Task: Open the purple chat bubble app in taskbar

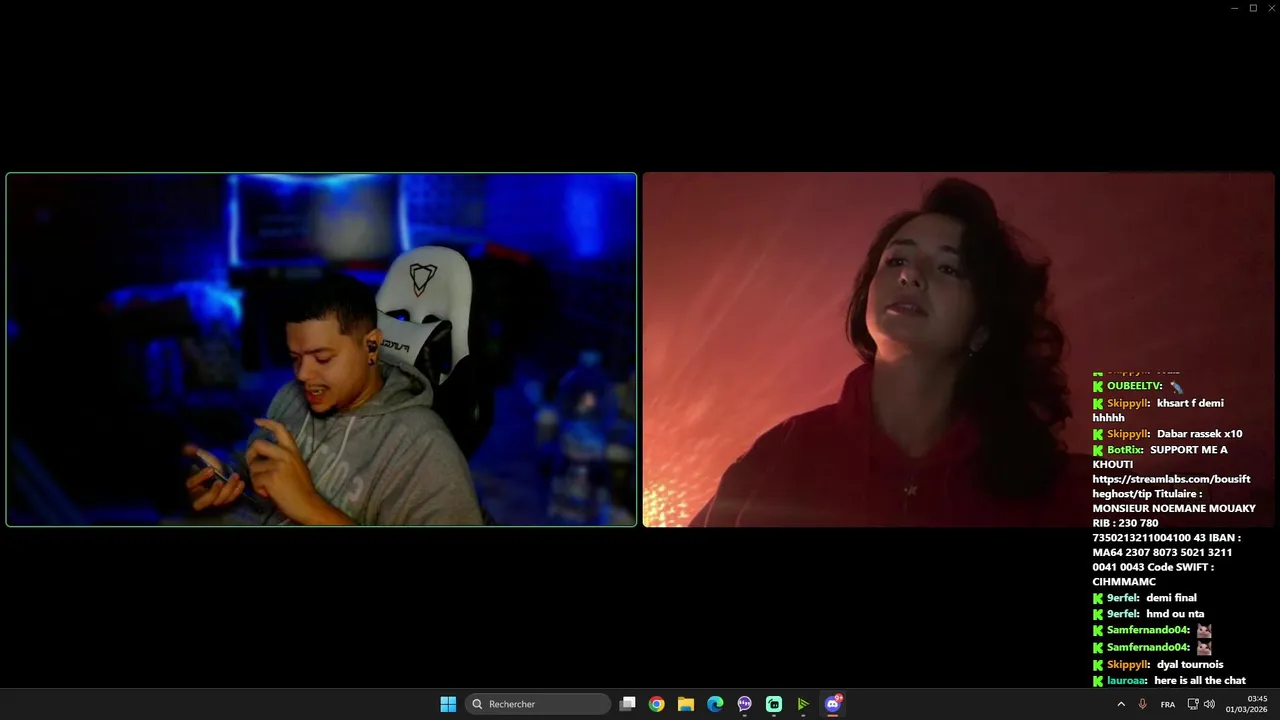Action: click(x=744, y=704)
